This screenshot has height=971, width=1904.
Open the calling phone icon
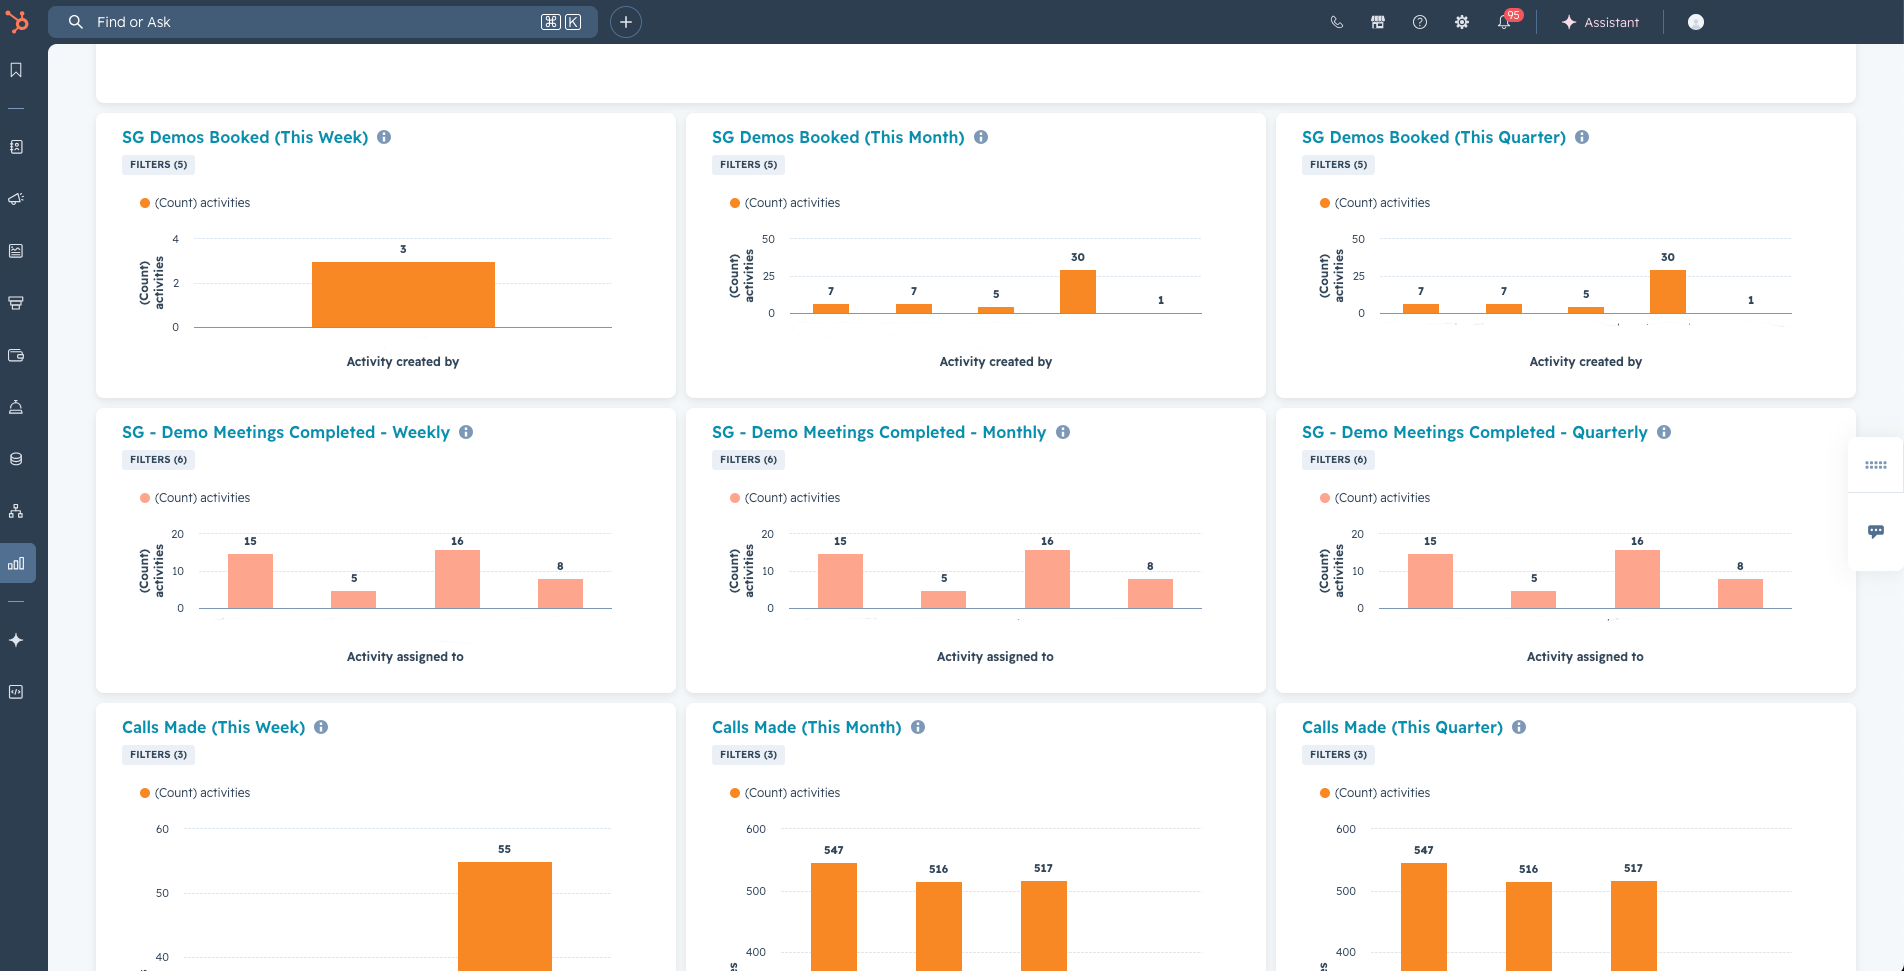coord(1336,22)
